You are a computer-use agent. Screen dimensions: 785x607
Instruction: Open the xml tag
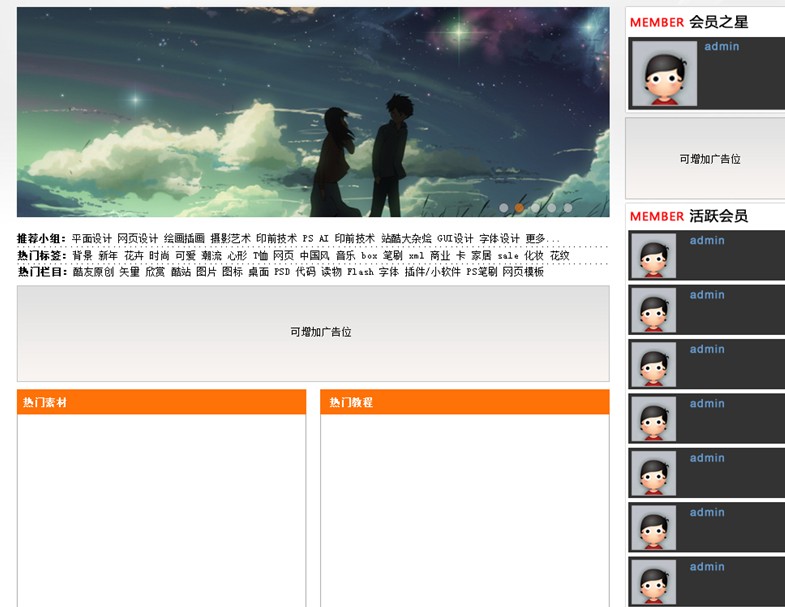[x=417, y=255]
